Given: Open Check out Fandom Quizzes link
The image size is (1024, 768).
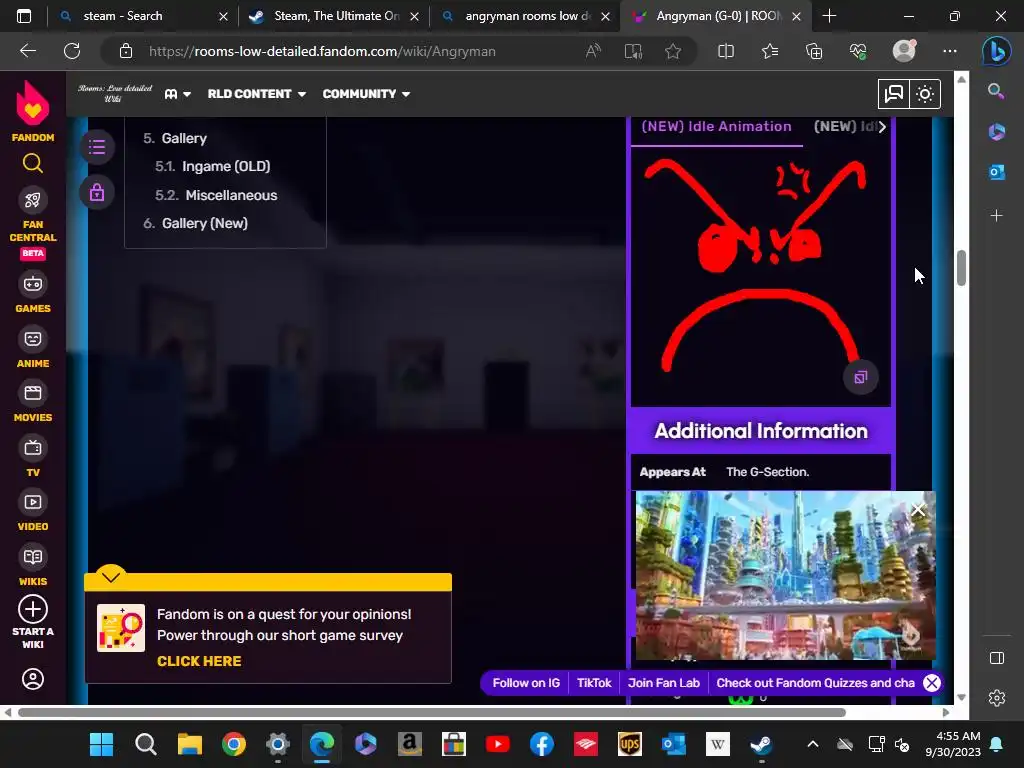Looking at the screenshot, I should pyautogui.click(x=815, y=683).
